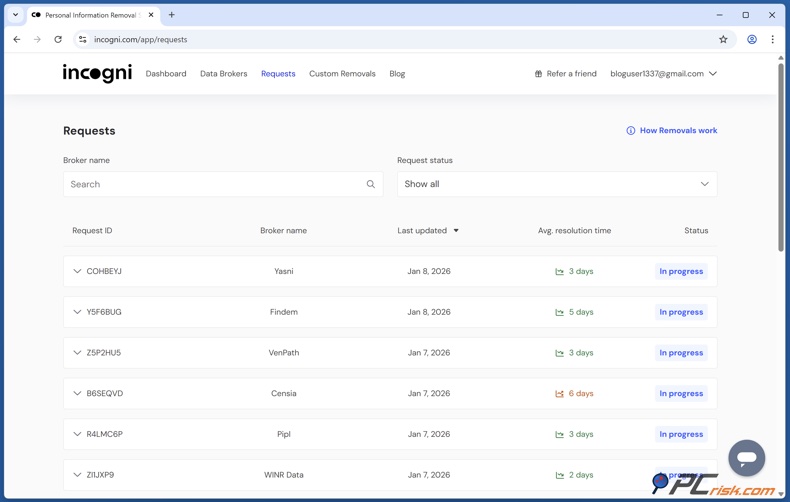Click the Broker name search field
Image resolution: width=790 pixels, height=502 pixels.
[223, 184]
